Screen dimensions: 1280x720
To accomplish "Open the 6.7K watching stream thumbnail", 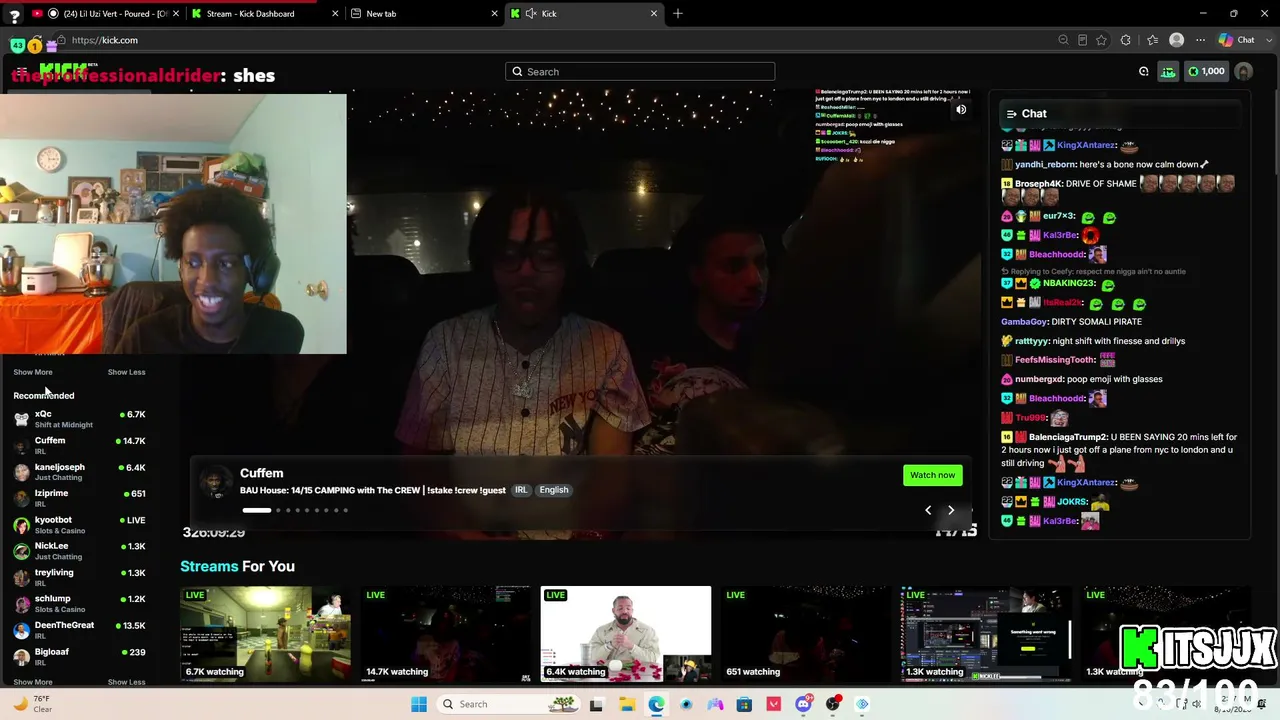I will (x=265, y=633).
